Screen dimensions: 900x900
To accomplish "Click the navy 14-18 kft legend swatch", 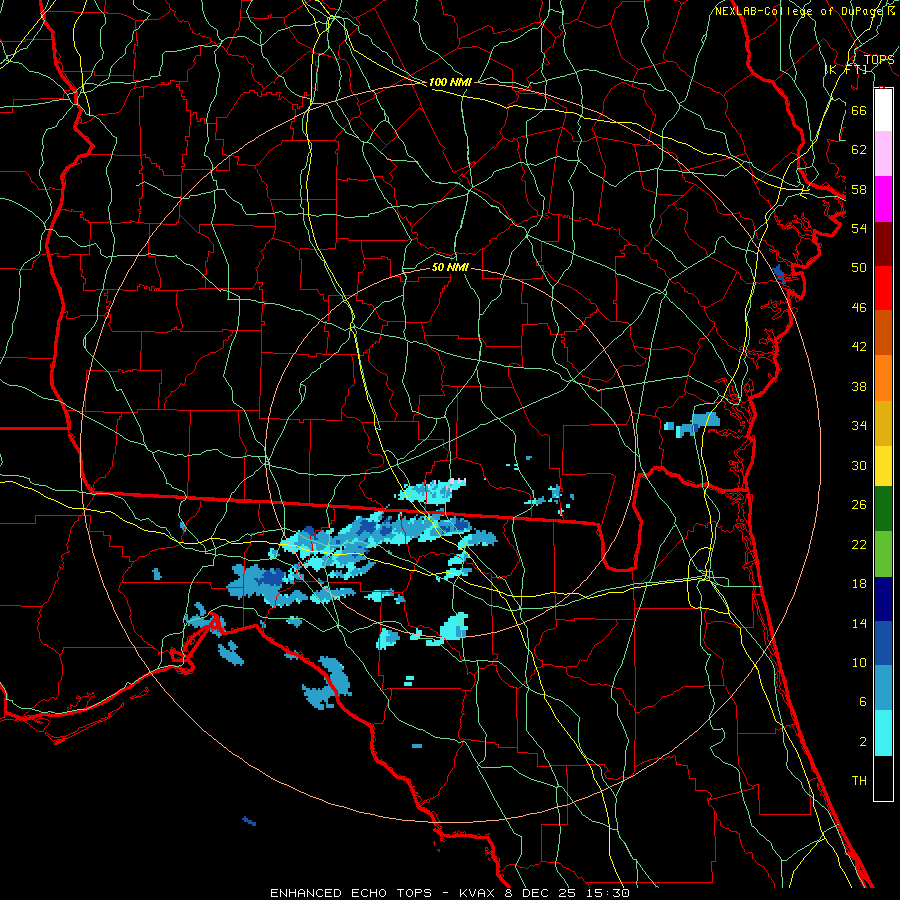I will tap(883, 599).
